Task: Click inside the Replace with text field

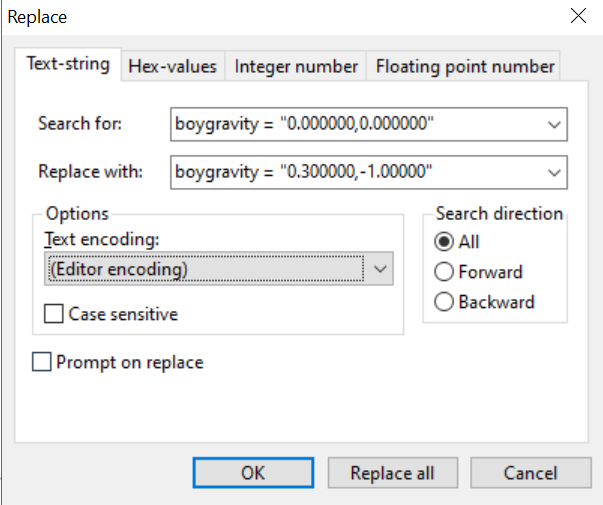Action: [355, 171]
